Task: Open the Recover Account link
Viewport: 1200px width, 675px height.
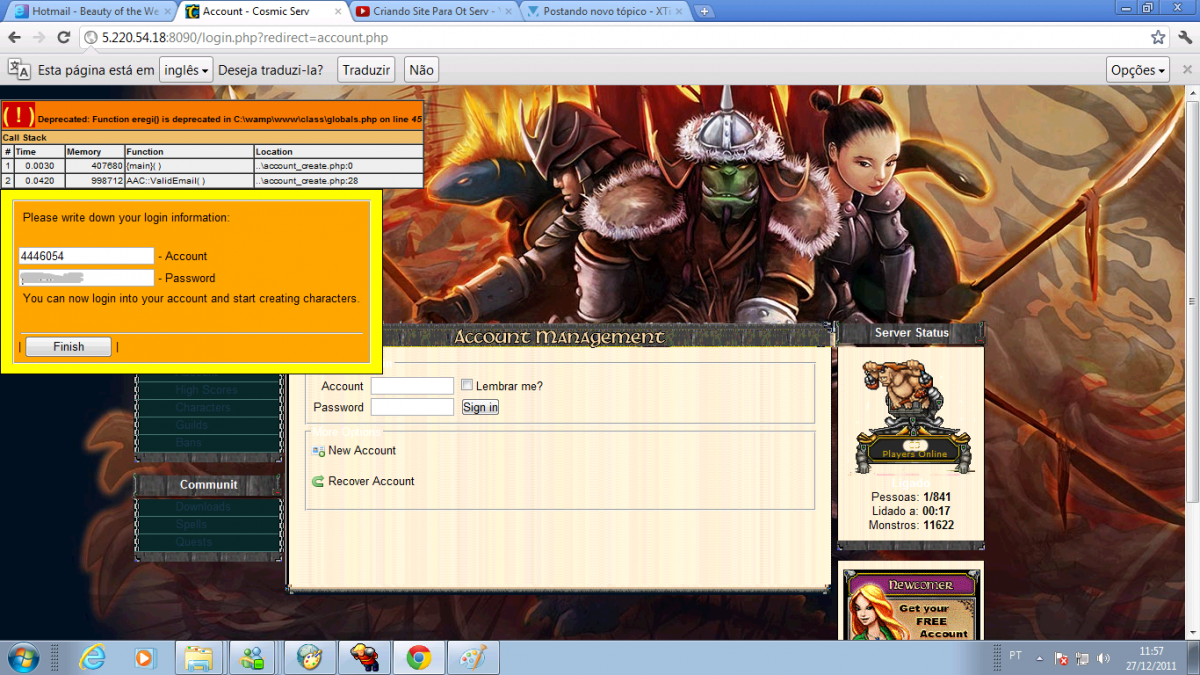Action: (x=371, y=481)
